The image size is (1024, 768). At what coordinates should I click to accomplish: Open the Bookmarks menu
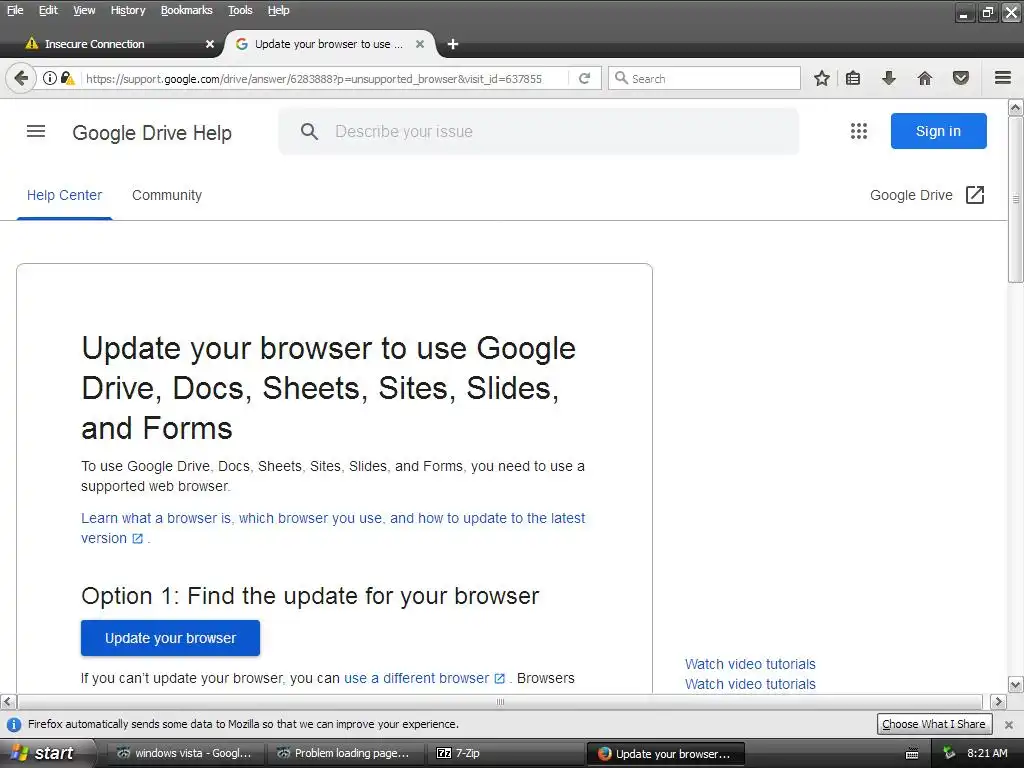point(187,10)
